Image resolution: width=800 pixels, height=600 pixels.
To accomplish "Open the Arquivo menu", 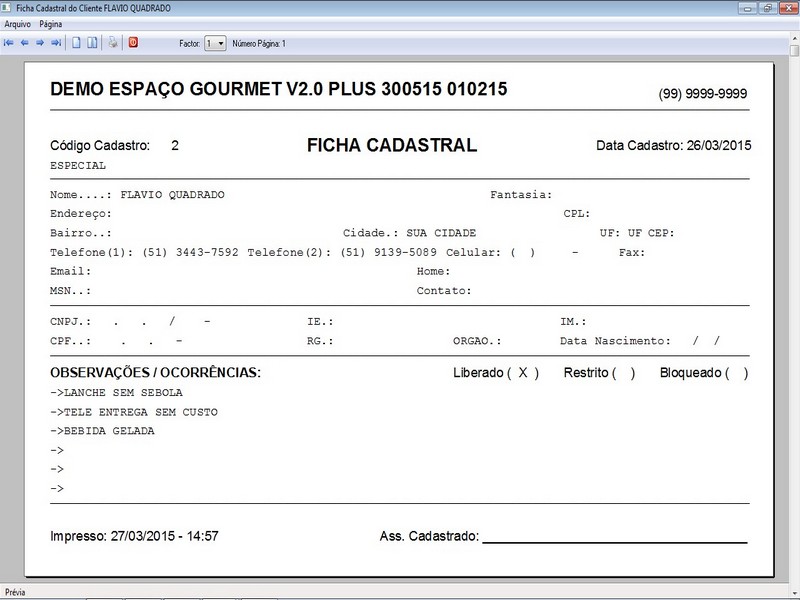I will 17,24.
